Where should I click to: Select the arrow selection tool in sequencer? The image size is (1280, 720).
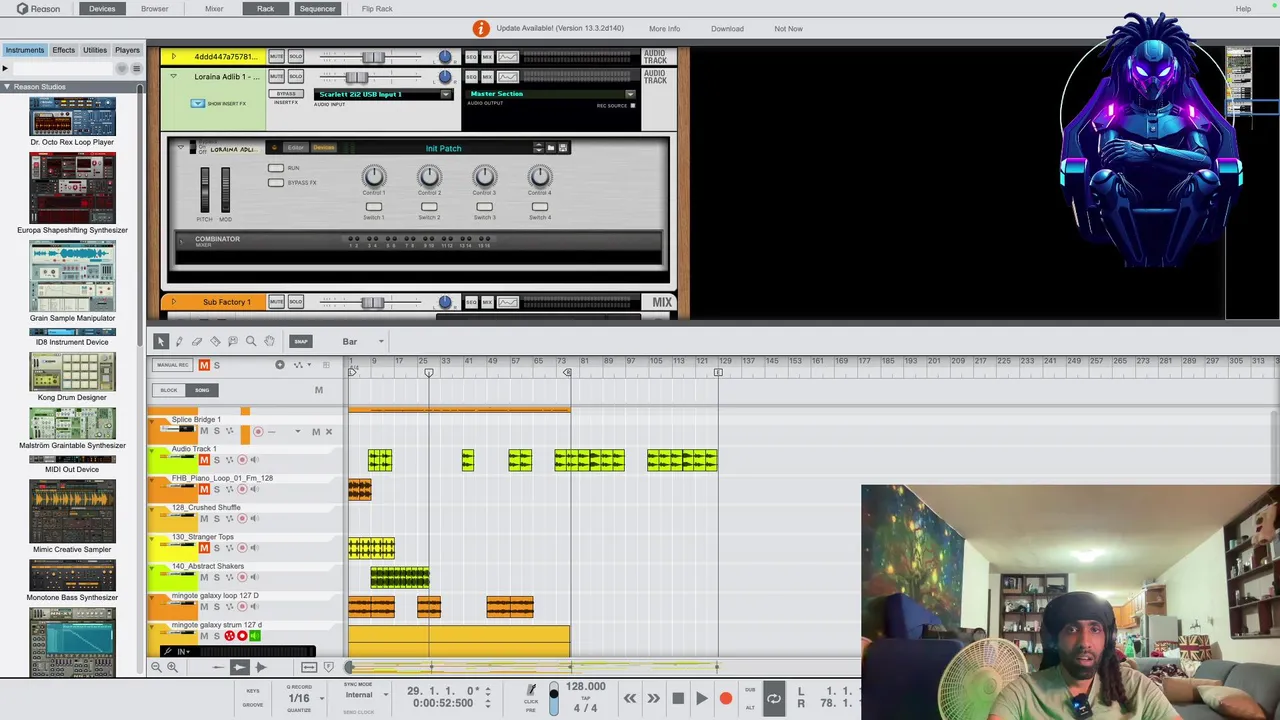click(161, 341)
